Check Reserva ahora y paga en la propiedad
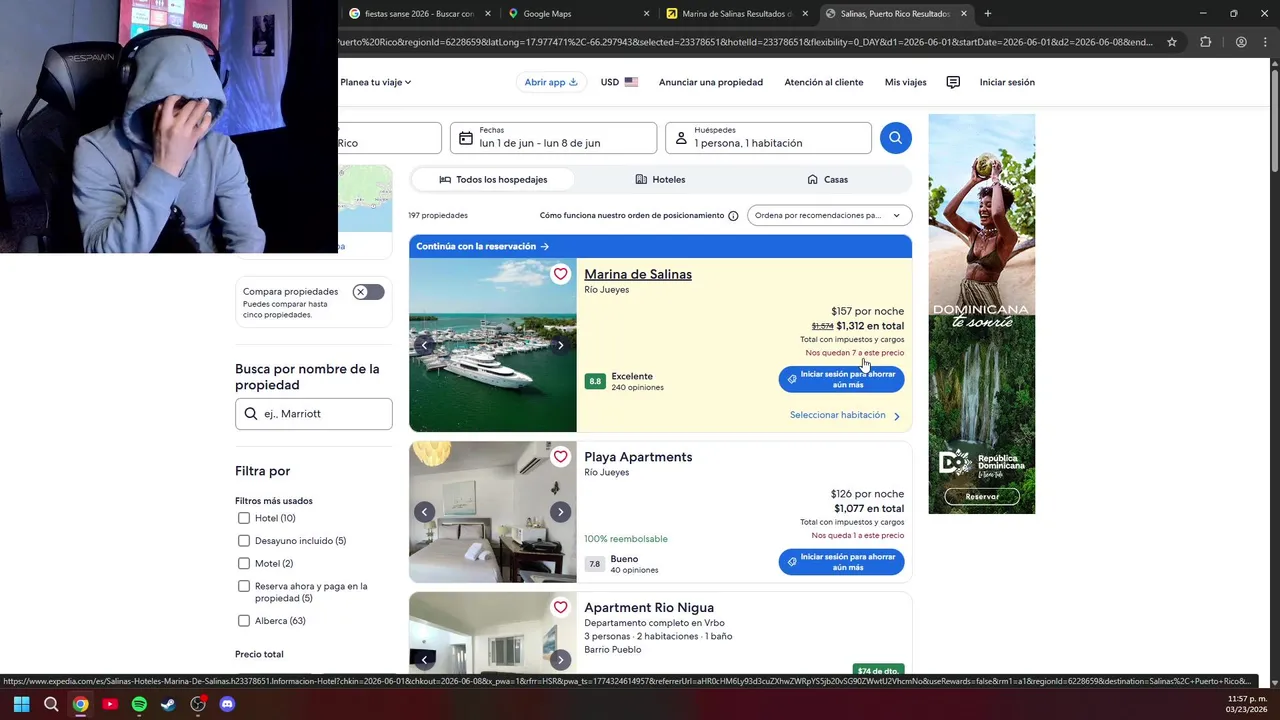 [x=244, y=586]
